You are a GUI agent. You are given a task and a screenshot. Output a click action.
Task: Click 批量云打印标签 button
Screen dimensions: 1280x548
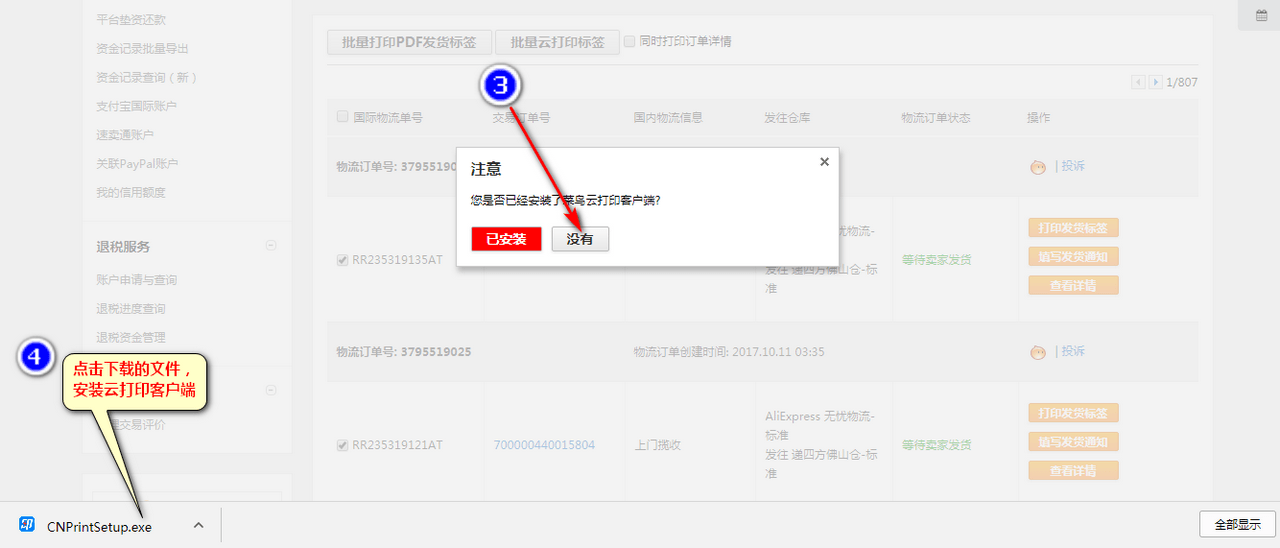(x=557, y=42)
